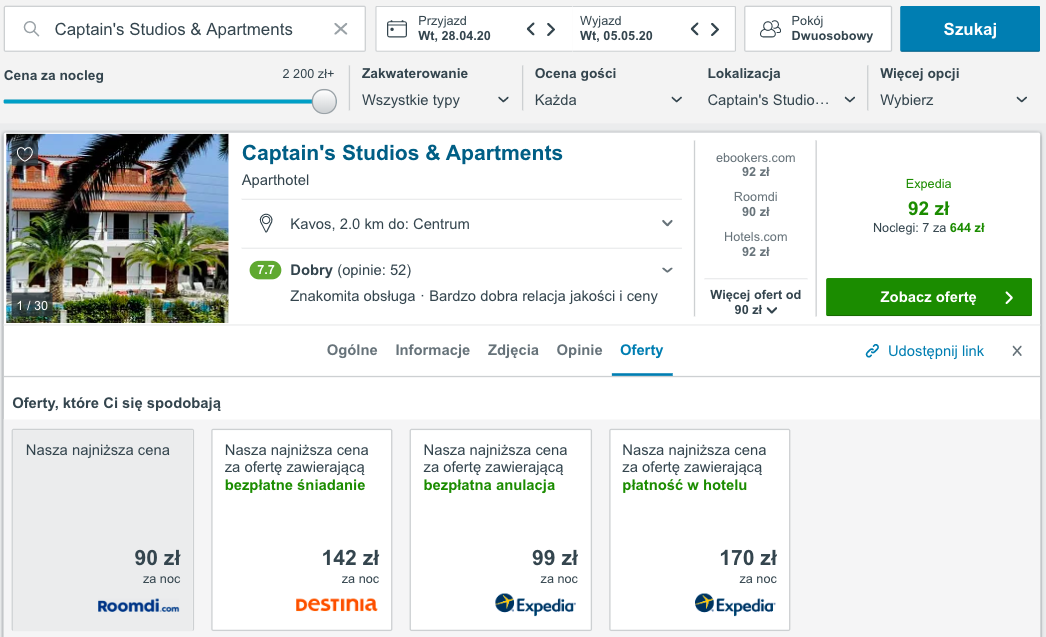
Task: Open the hotel photo thumbnail
Action: tap(117, 228)
